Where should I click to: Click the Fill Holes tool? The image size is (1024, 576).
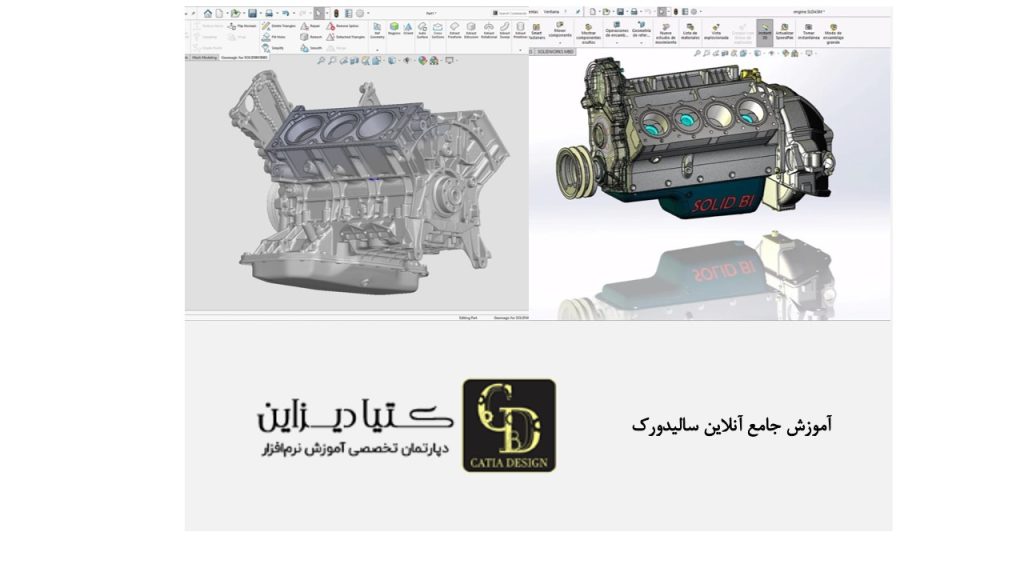[266, 37]
